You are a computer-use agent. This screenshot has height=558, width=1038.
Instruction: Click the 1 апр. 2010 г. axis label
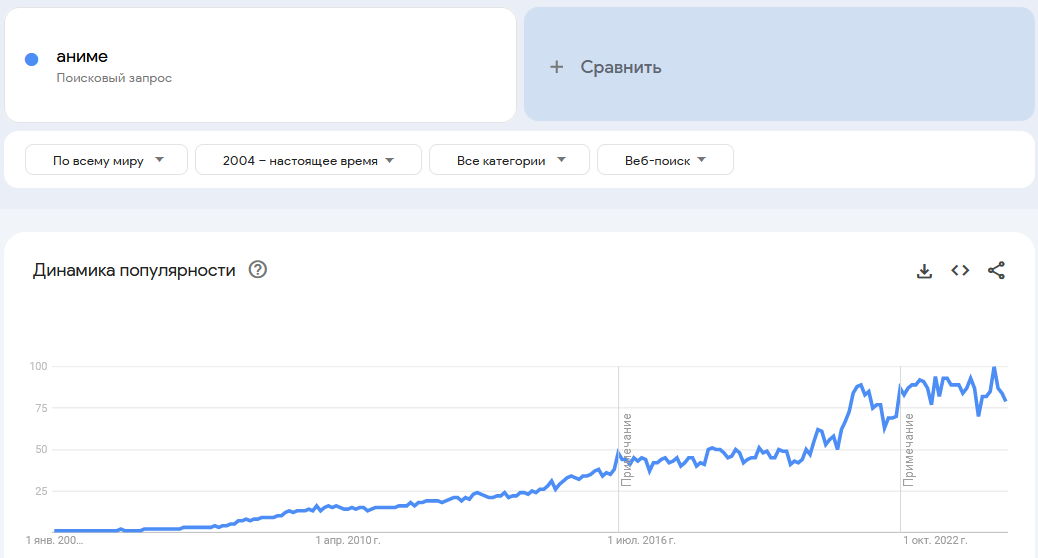[x=348, y=541]
